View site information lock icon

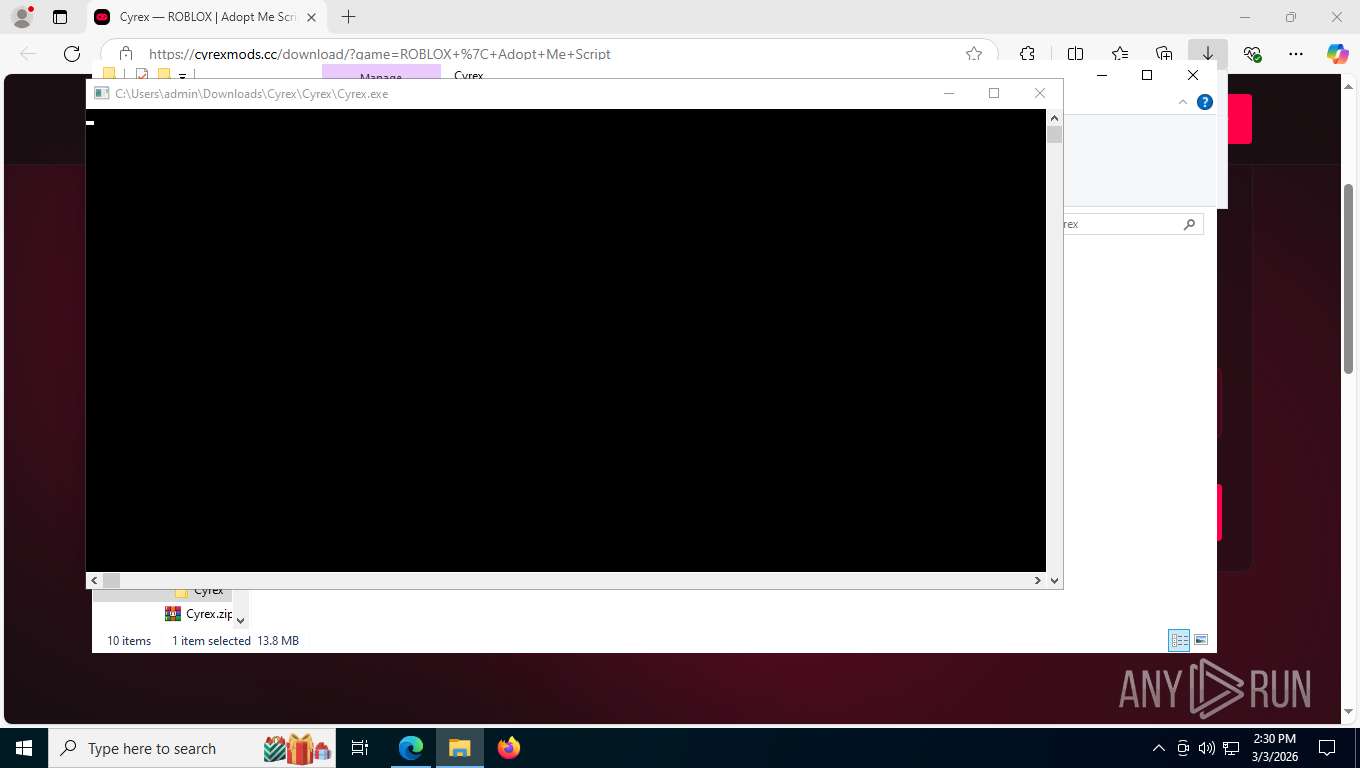tap(125, 54)
